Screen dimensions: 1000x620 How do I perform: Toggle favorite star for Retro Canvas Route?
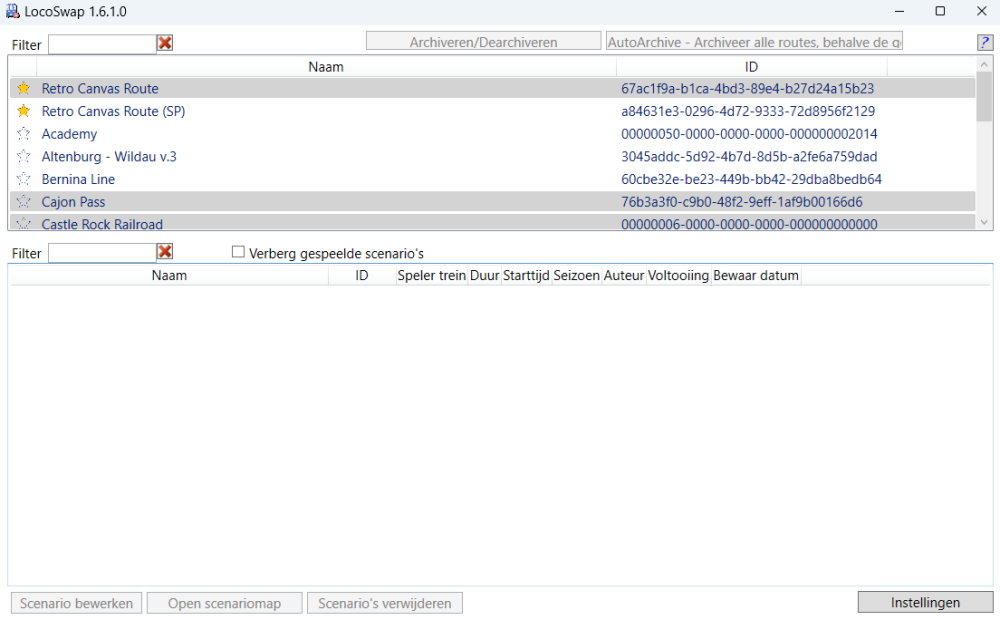[24, 89]
